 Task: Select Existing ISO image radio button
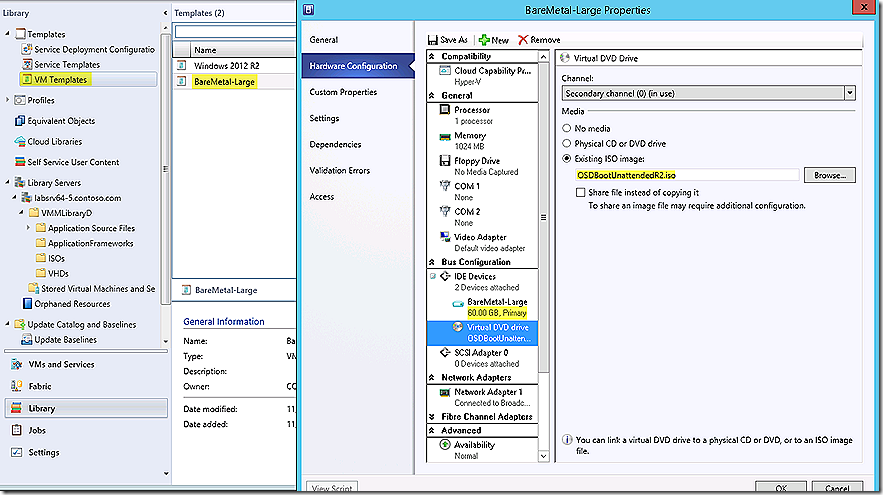click(567, 159)
